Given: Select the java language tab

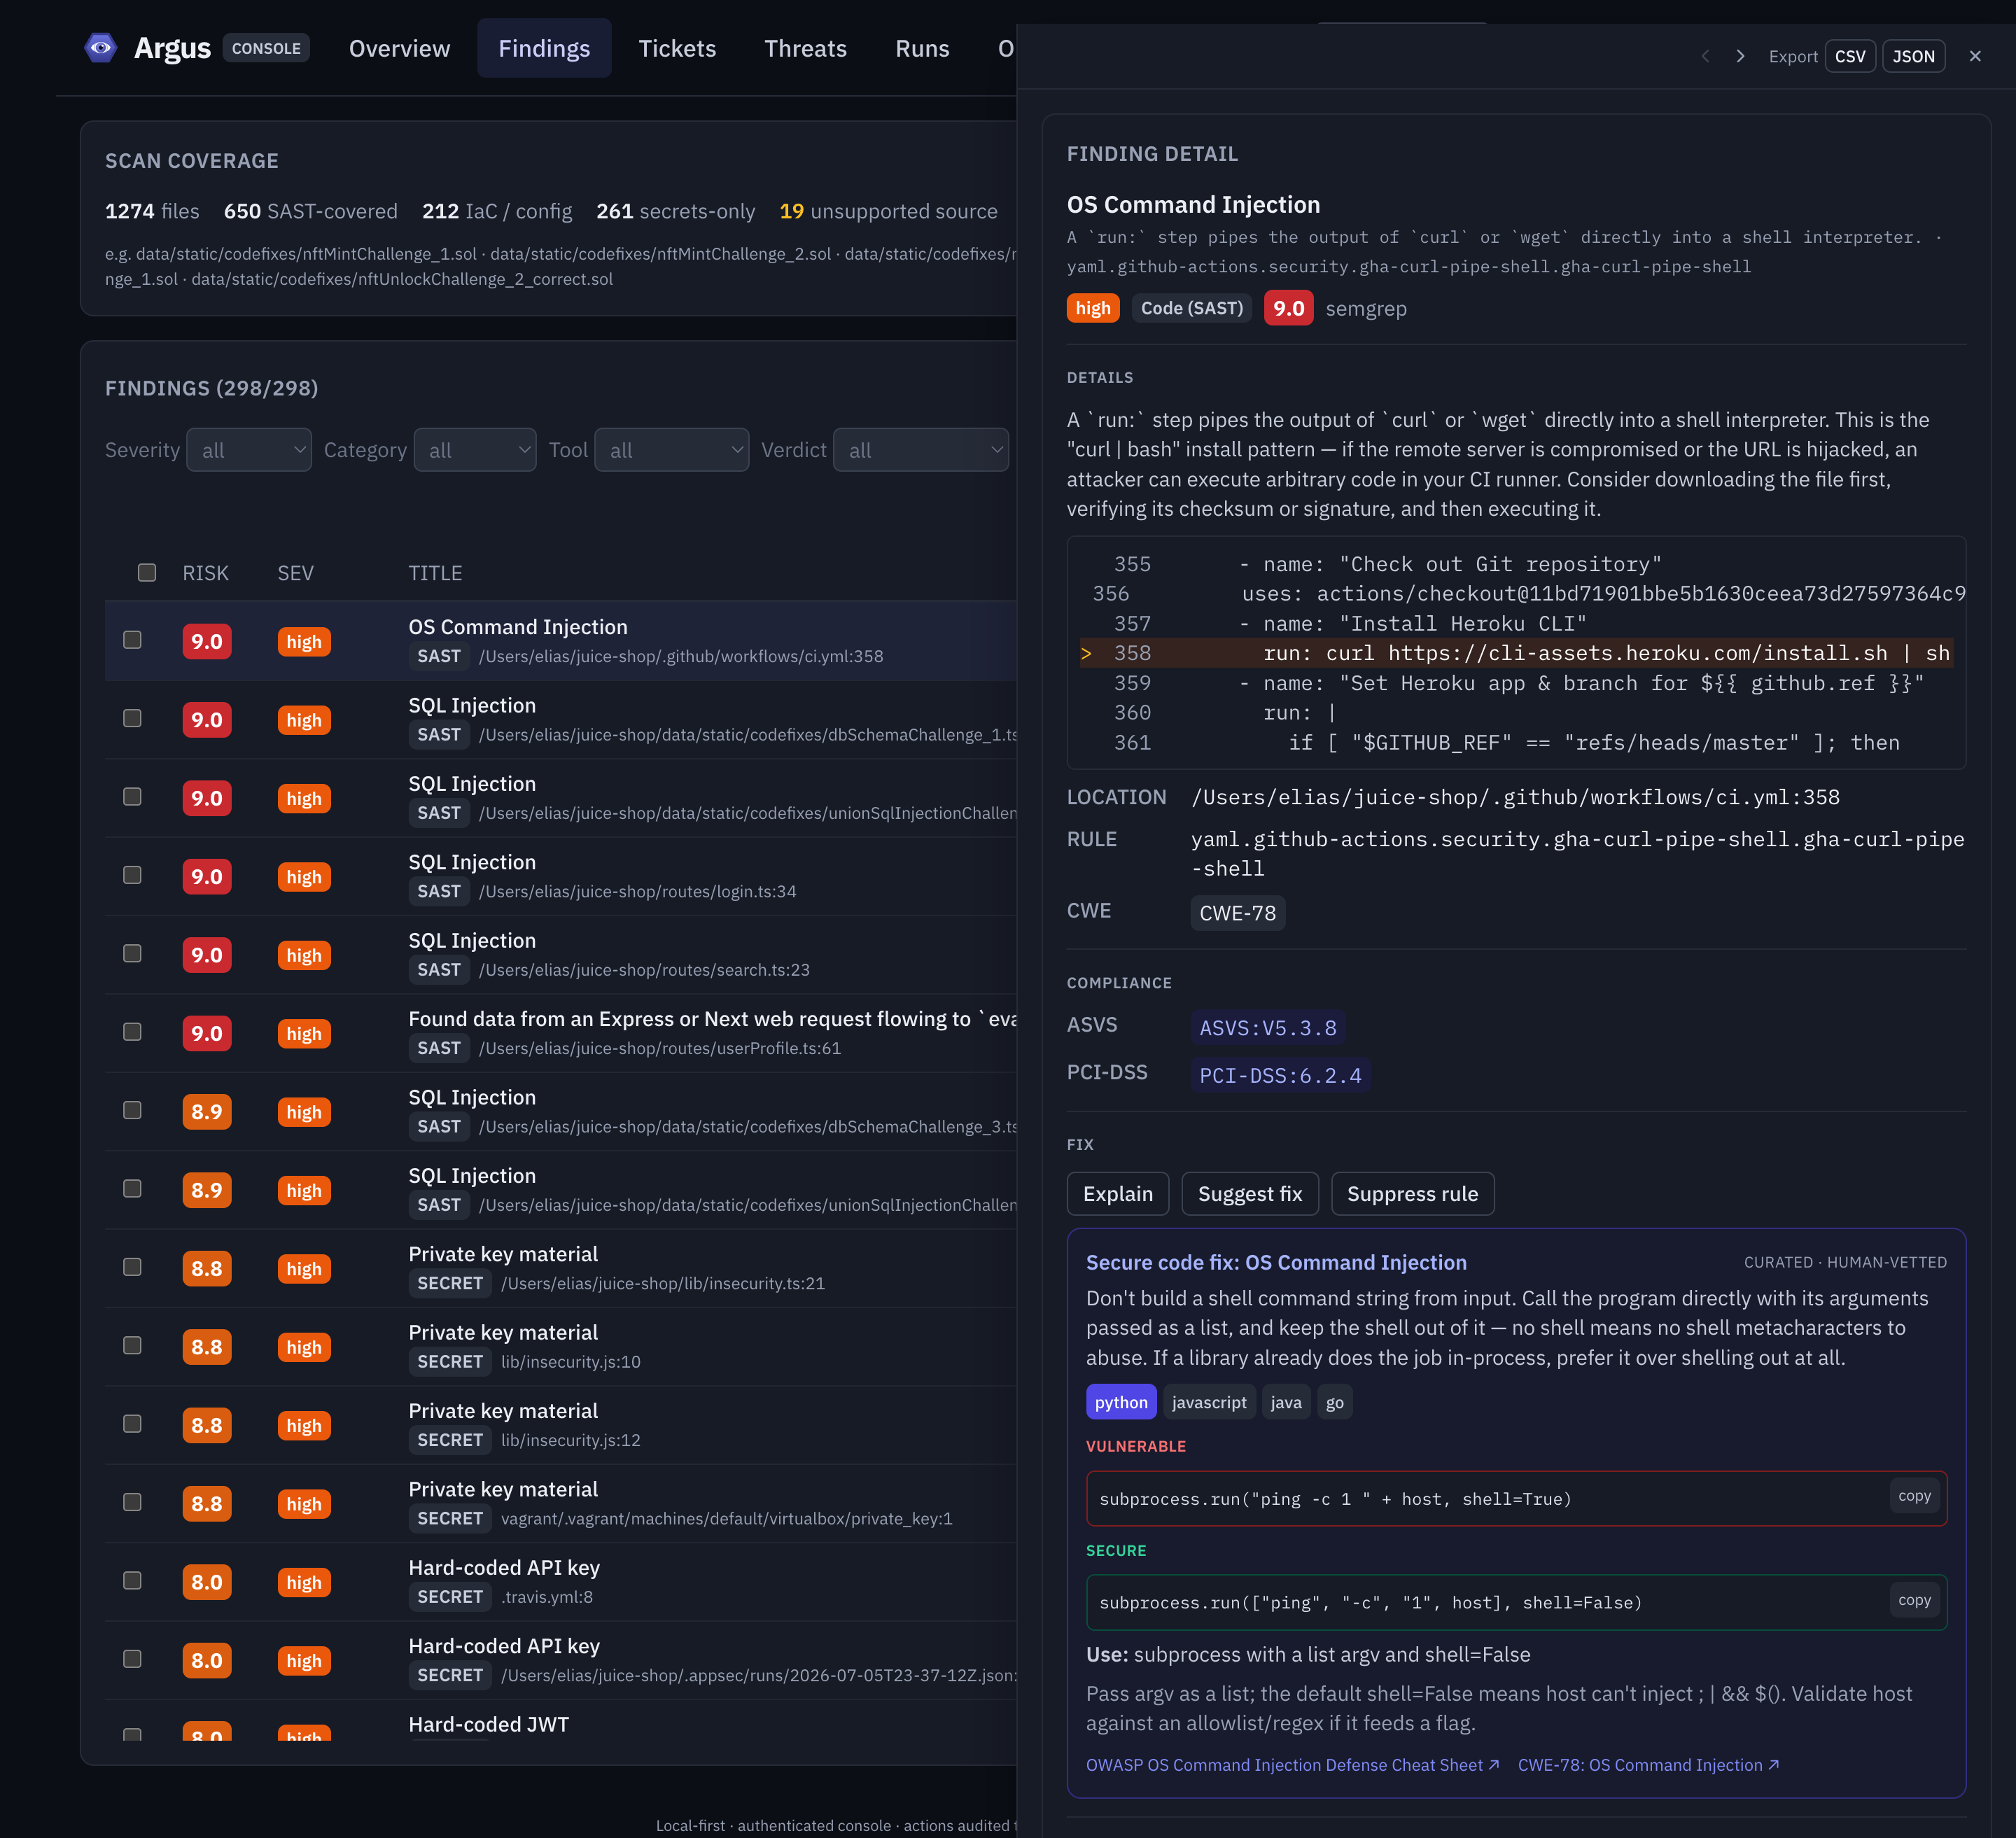Looking at the screenshot, I should pyautogui.click(x=1286, y=1402).
